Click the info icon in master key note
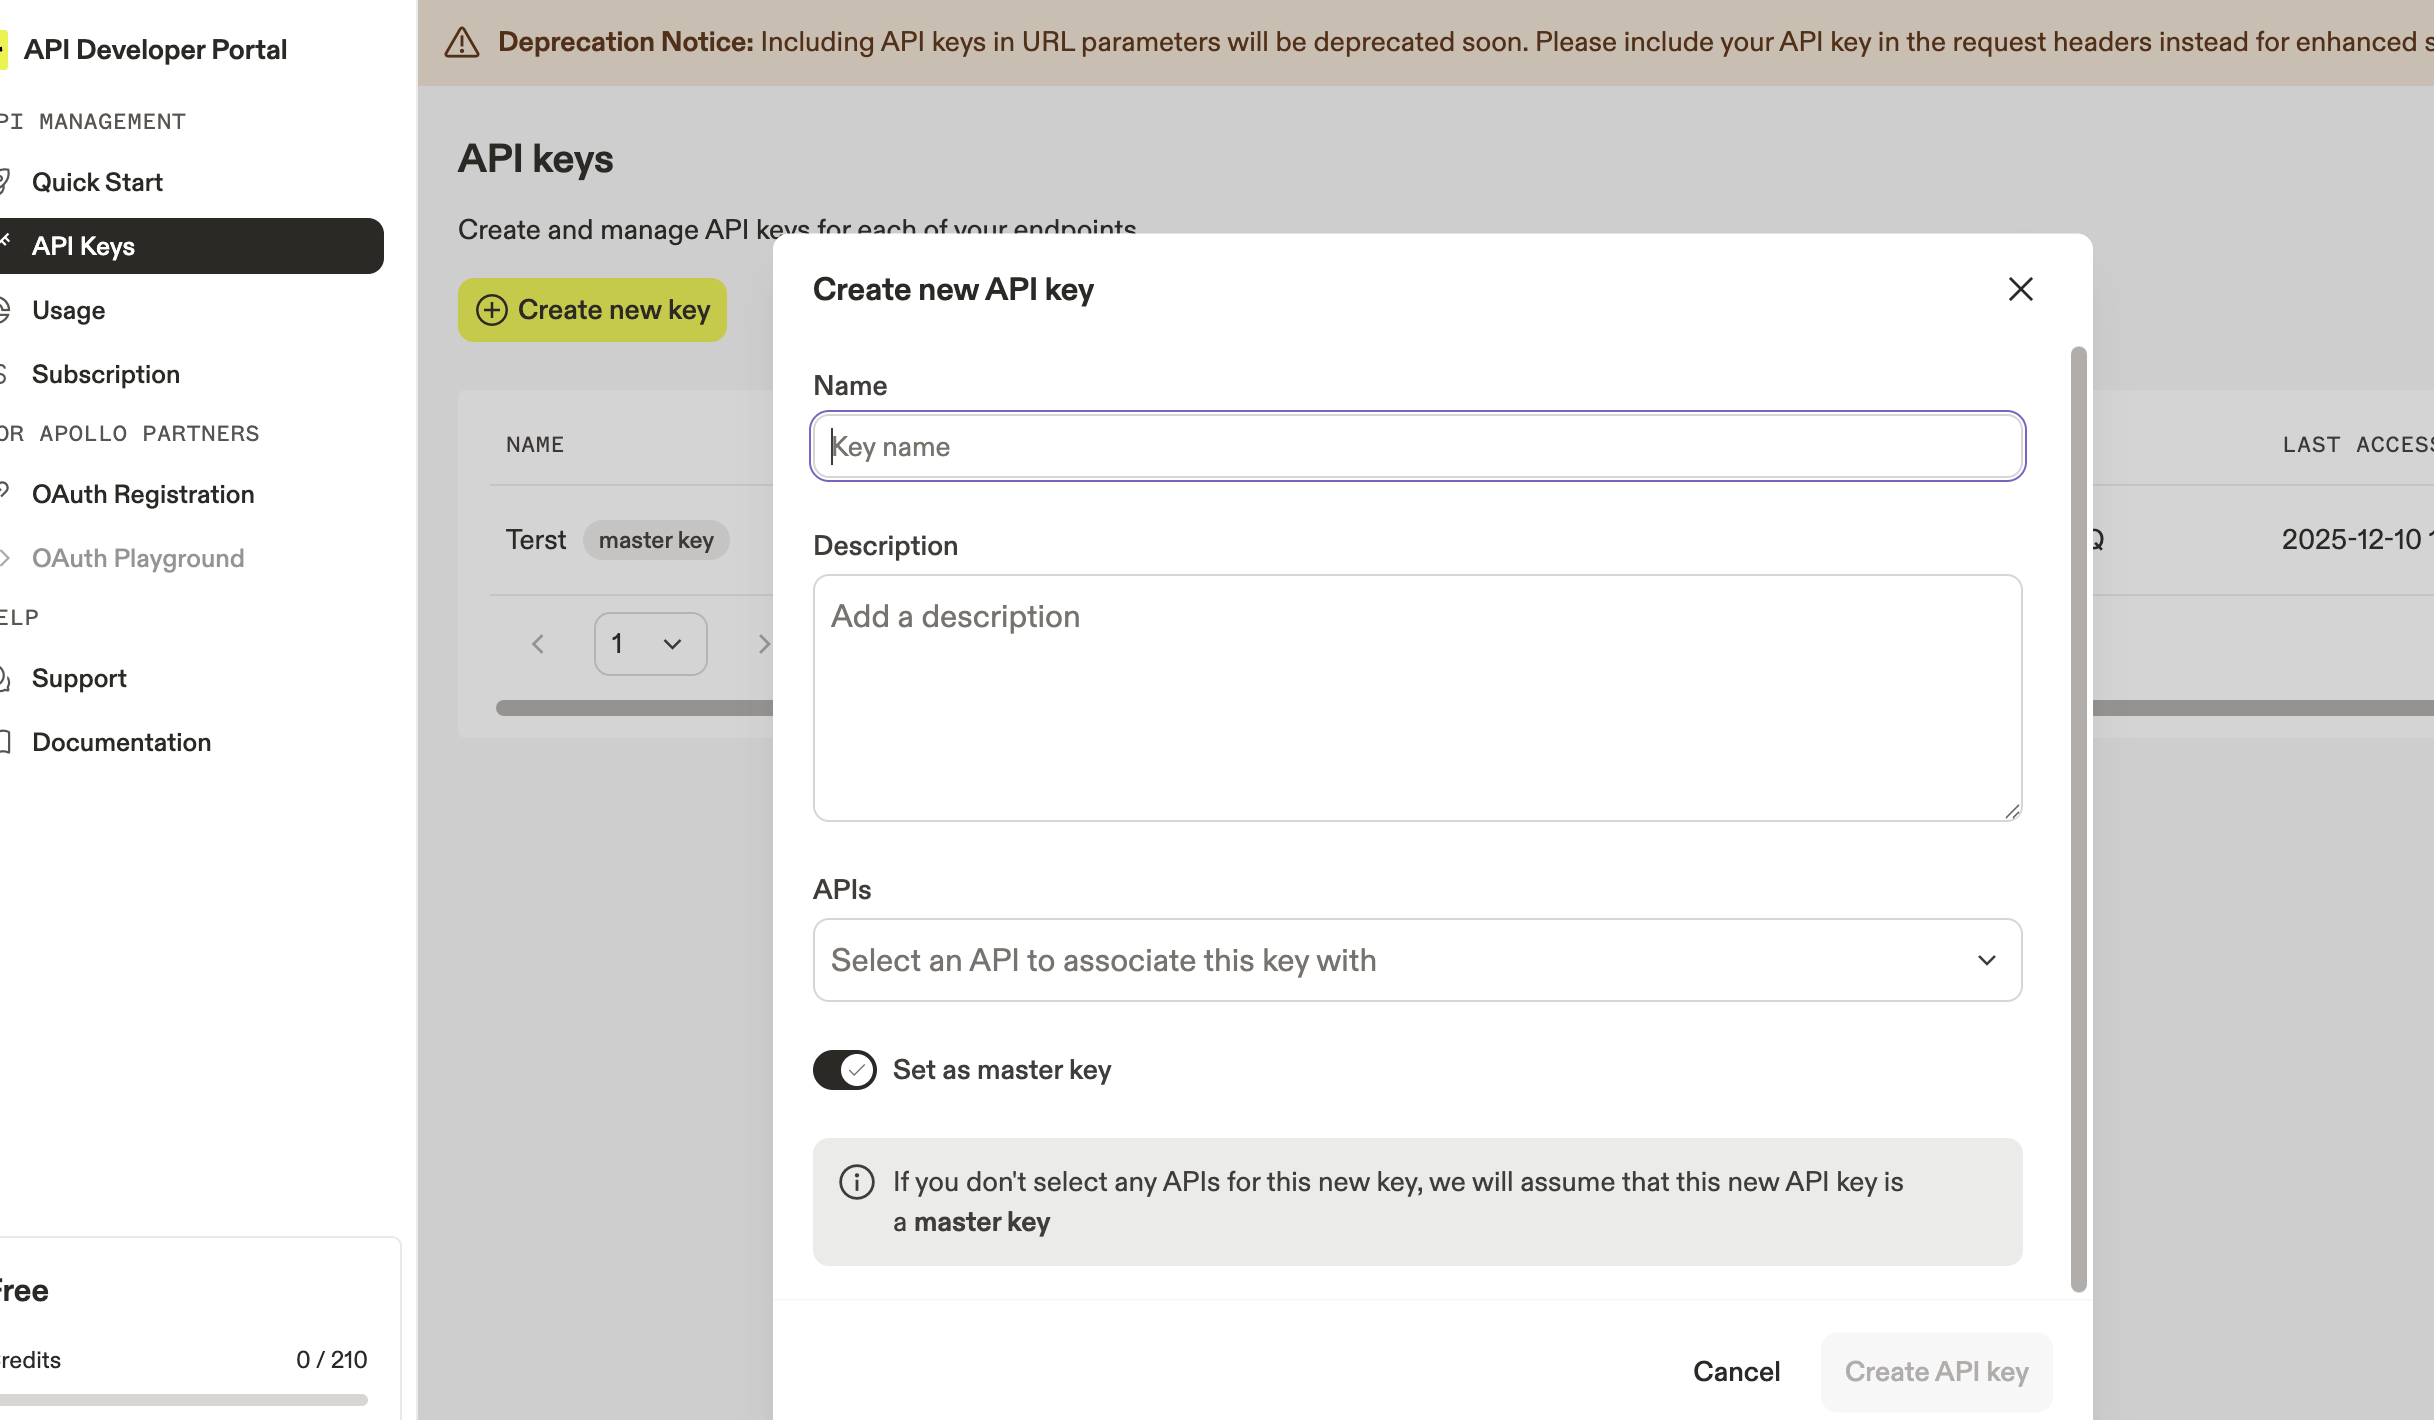Screen dimensions: 2434x1420 pos(856,1182)
